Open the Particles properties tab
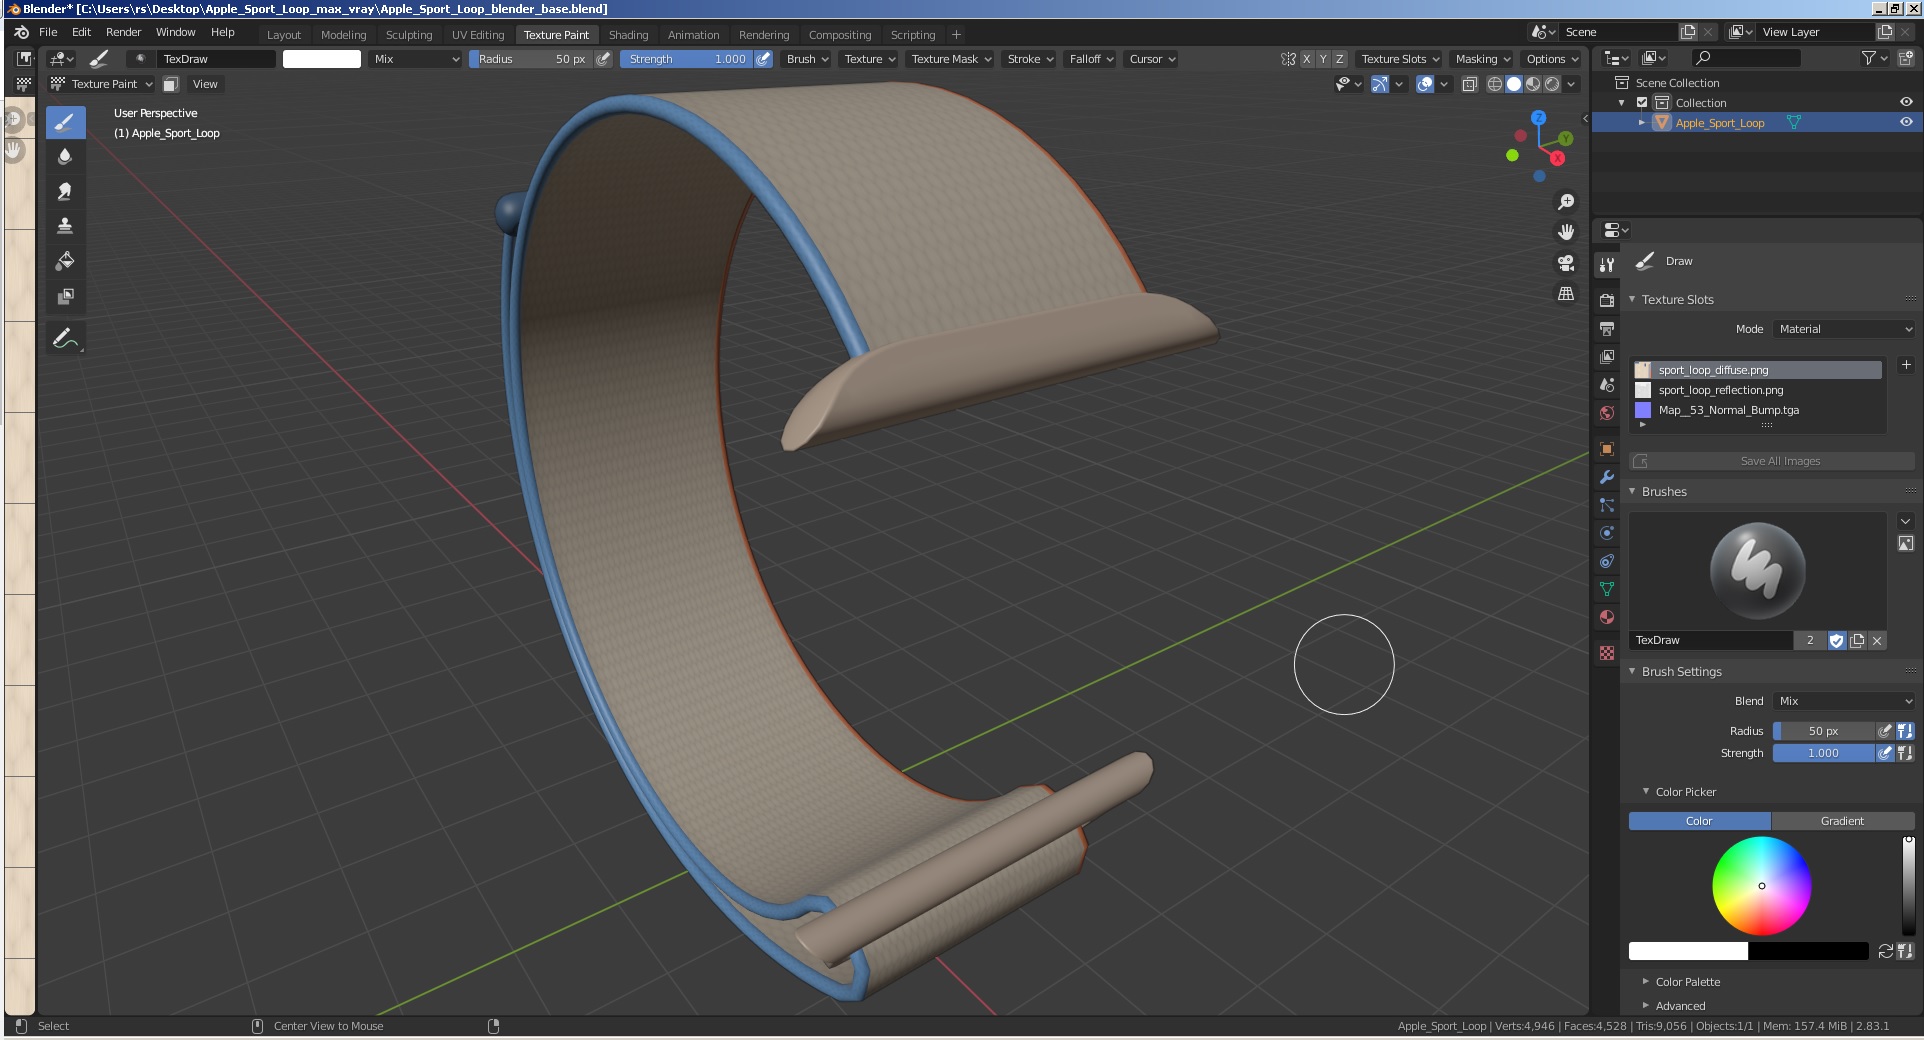Screen dimensions: 1924x1040 [1607, 505]
